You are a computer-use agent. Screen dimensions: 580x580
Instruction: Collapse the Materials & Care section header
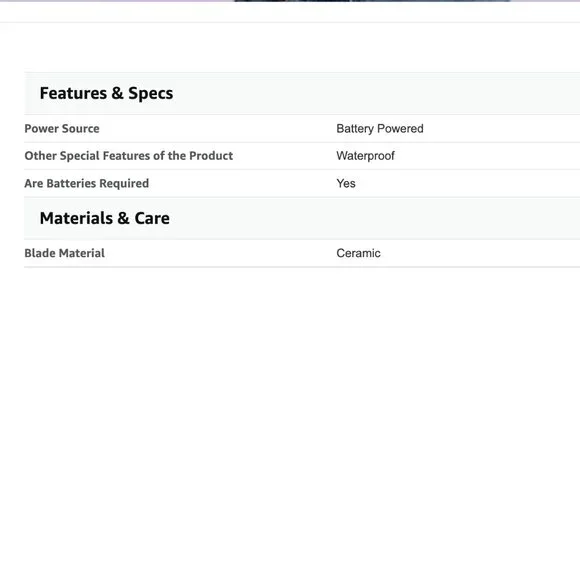tap(302, 218)
